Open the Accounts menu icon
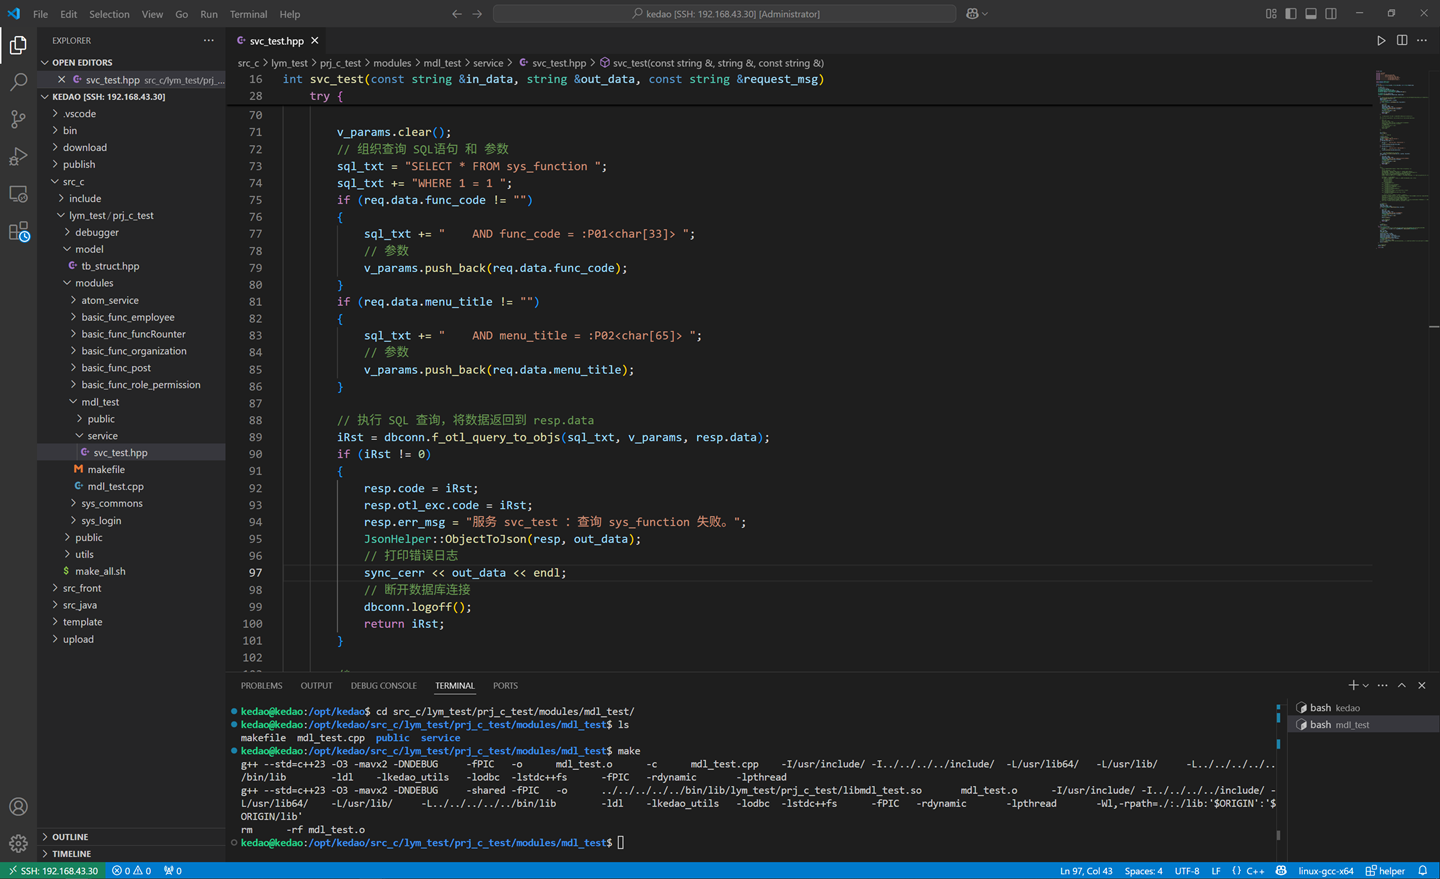 click(x=18, y=806)
